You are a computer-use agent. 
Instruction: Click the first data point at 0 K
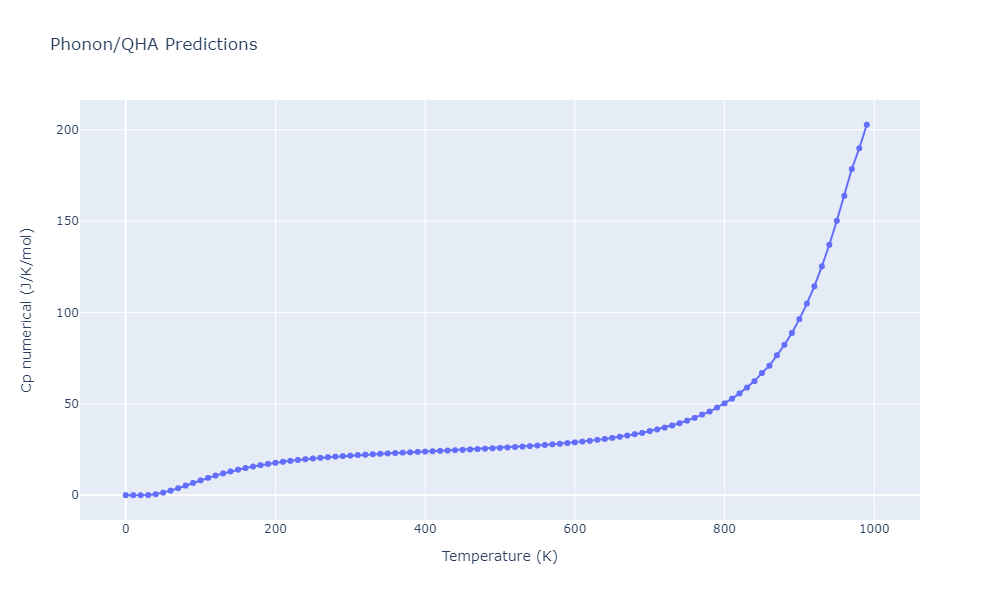pyautogui.click(x=125, y=495)
